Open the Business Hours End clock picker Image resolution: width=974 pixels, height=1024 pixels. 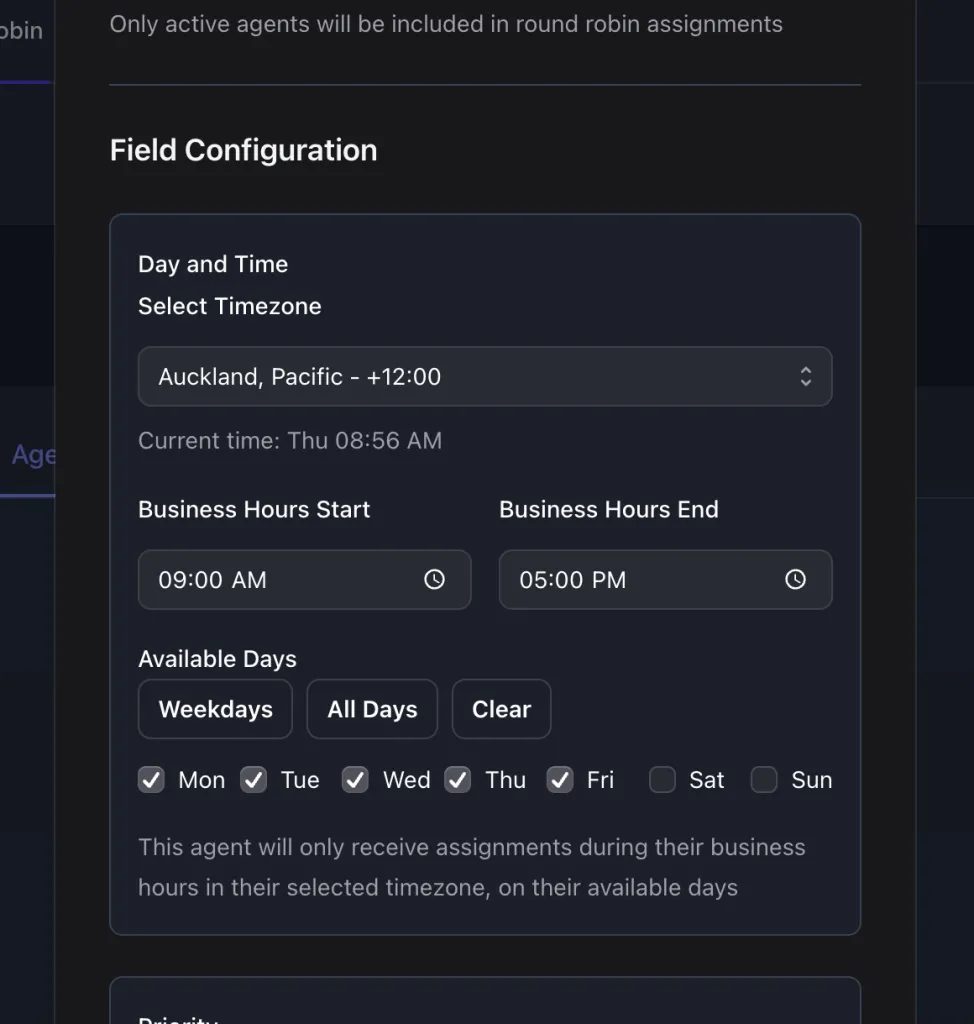pyautogui.click(x=795, y=580)
